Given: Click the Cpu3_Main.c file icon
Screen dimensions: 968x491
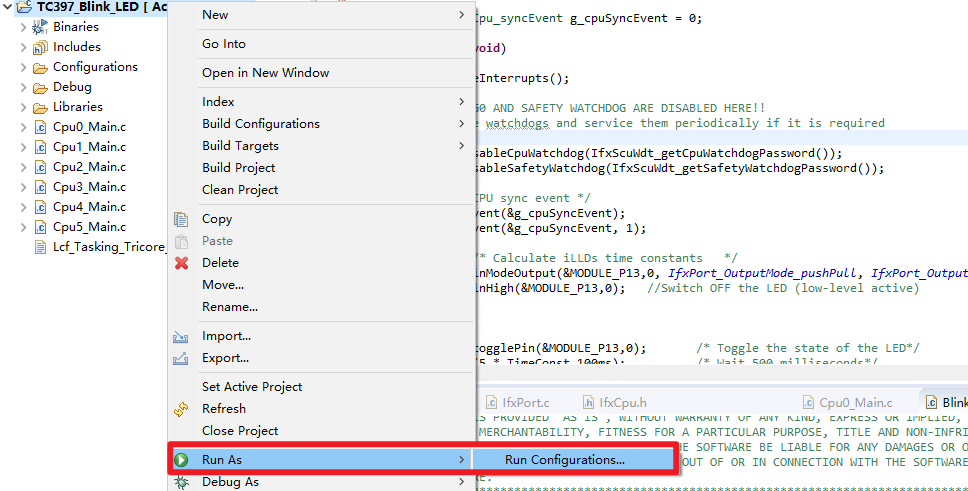Looking at the screenshot, I should coord(40,187).
